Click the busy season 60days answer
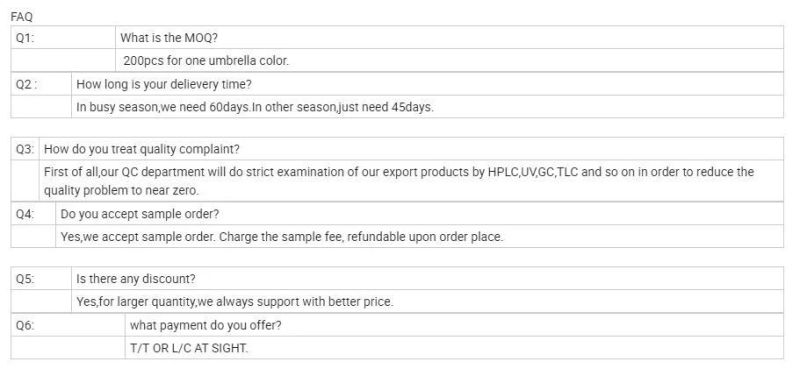This screenshot has height=376, width=800. (x=254, y=108)
